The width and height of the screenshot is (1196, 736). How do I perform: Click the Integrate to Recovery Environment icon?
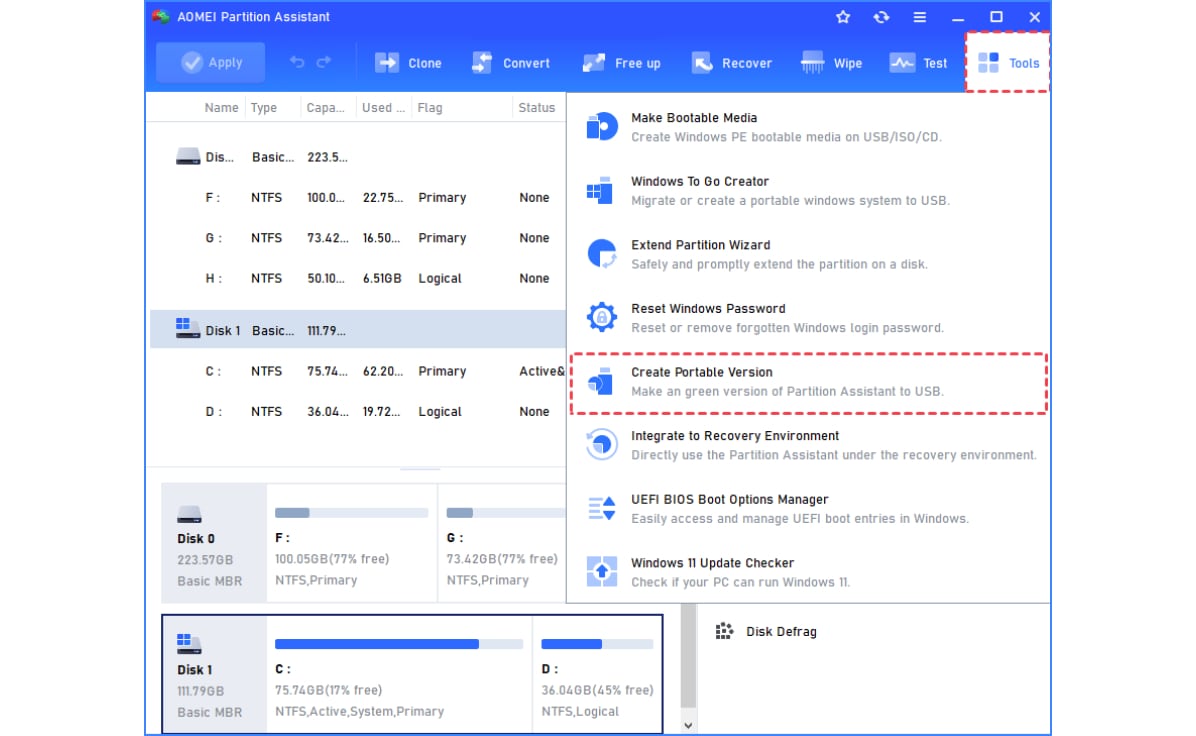pyautogui.click(x=602, y=445)
